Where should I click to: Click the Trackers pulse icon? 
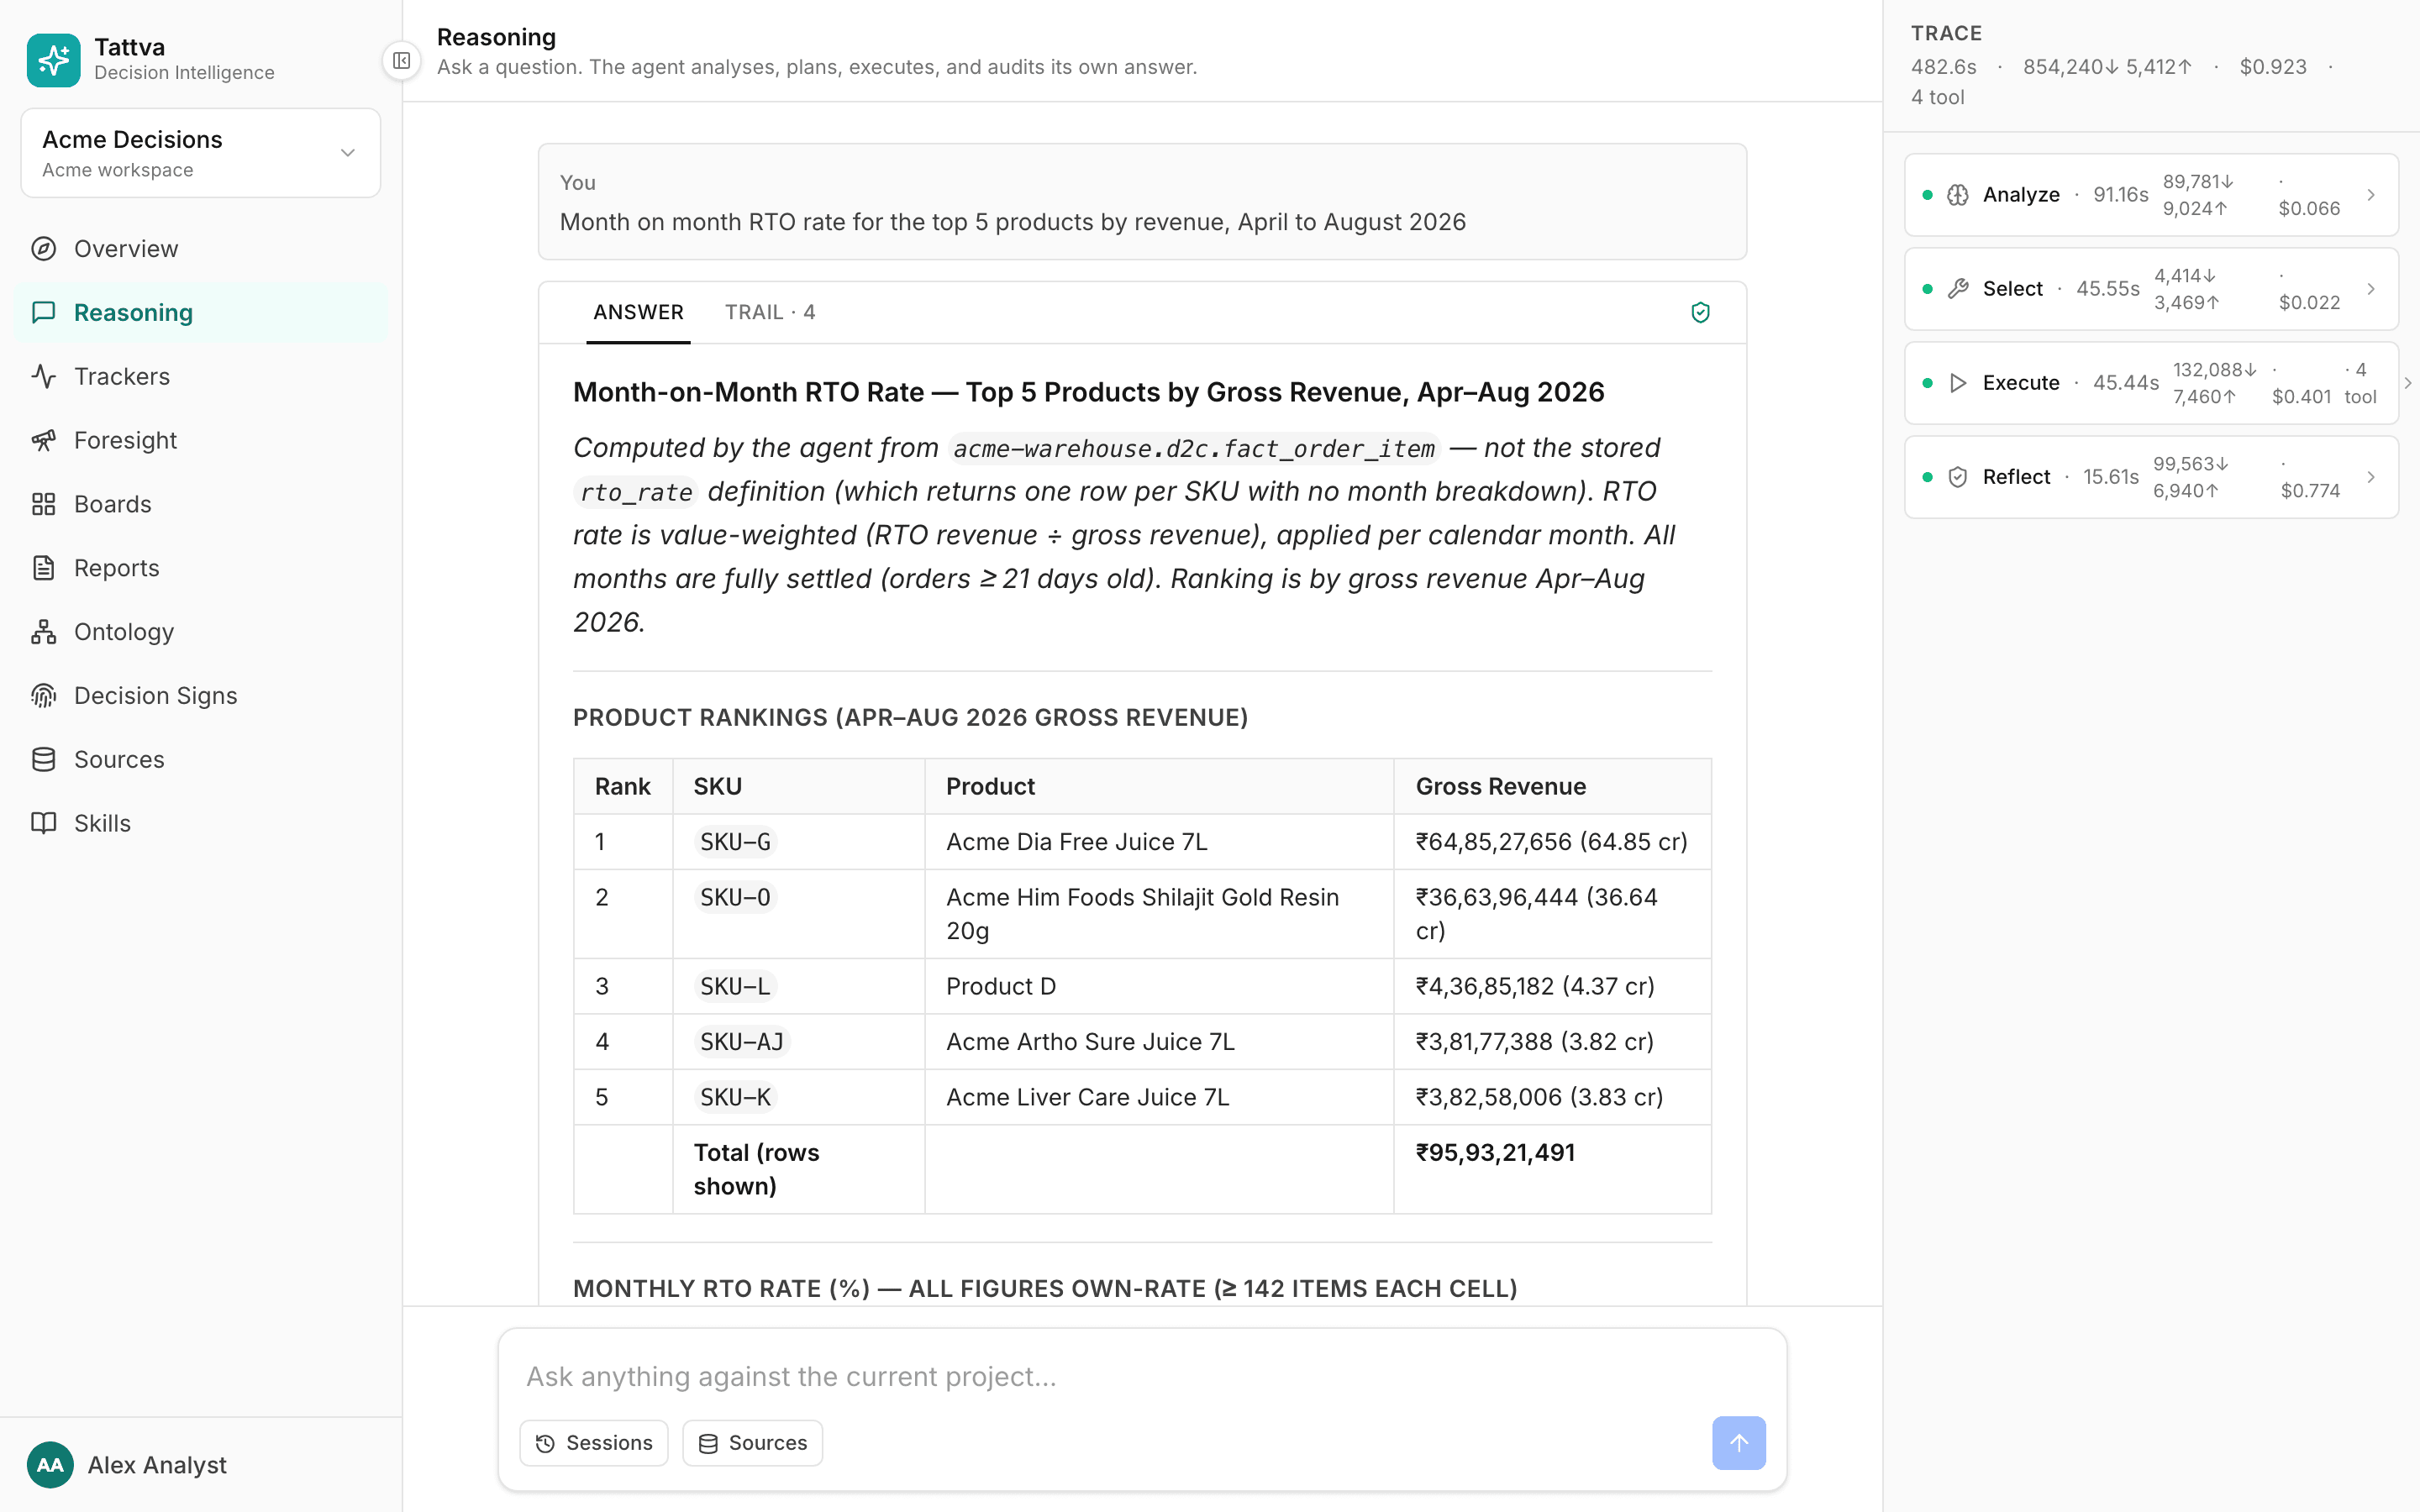click(43, 377)
